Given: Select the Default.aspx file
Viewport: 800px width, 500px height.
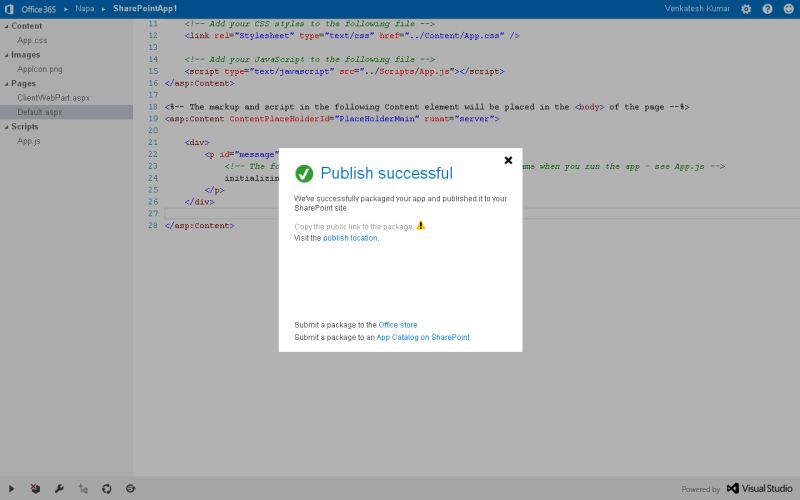Looking at the screenshot, I should 66,112.
